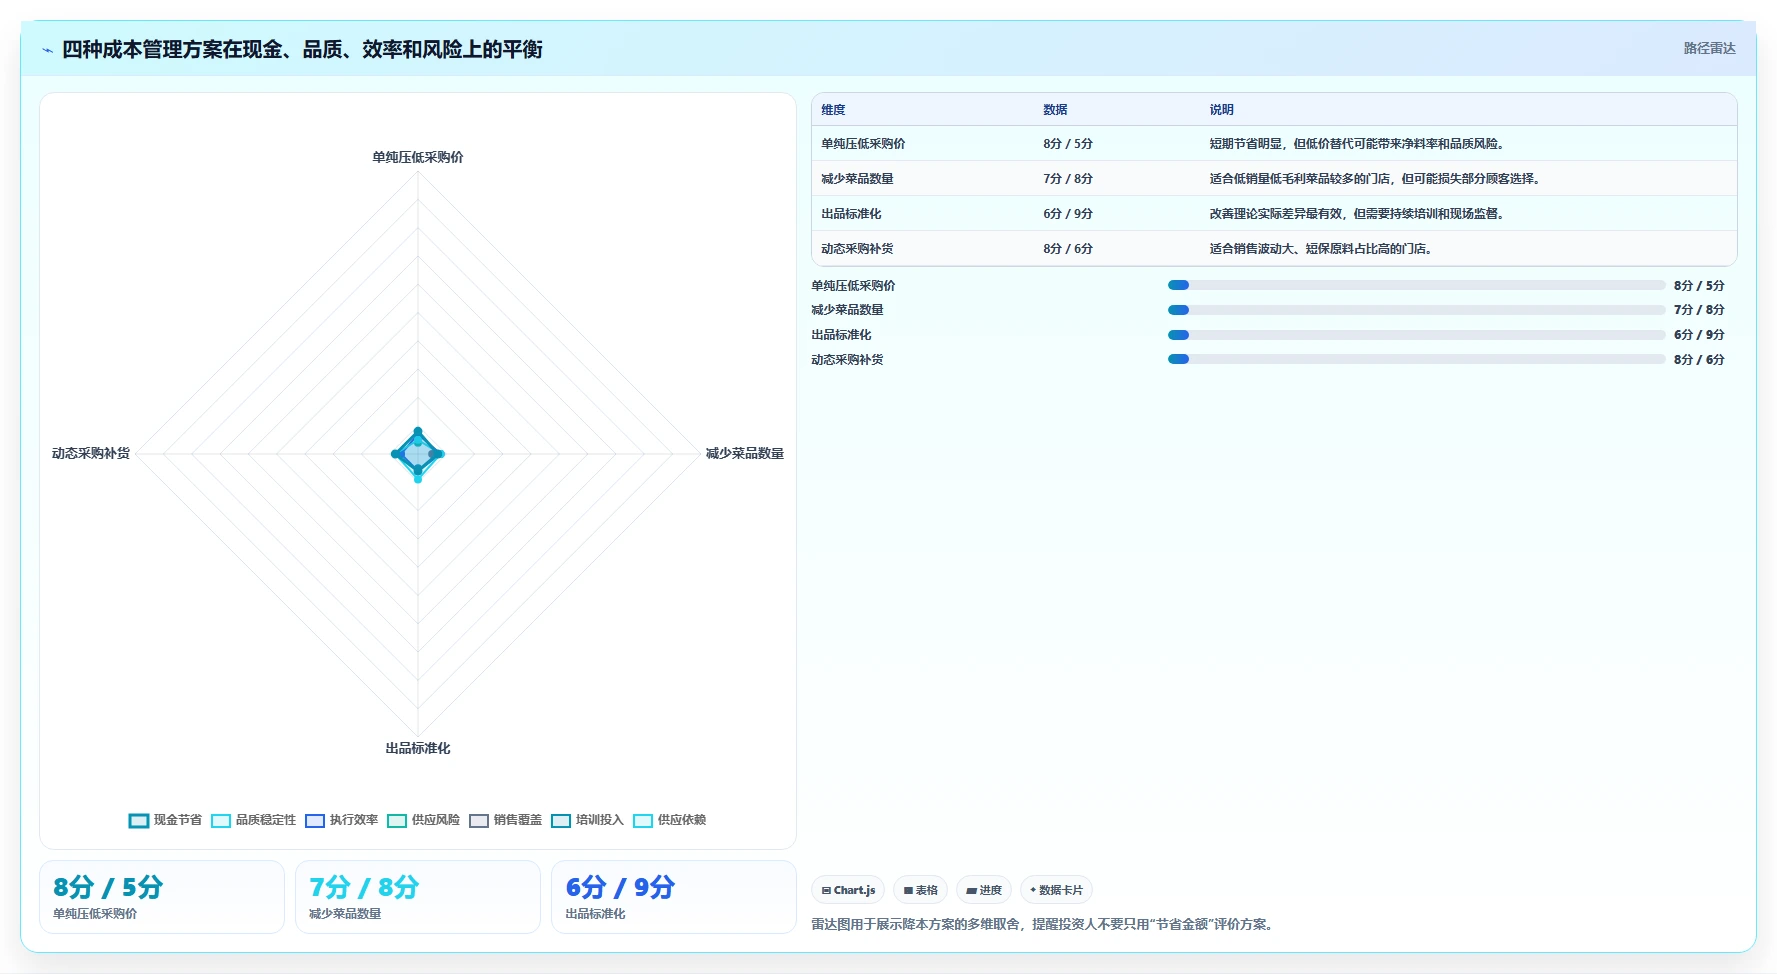The height and width of the screenshot is (974, 1777).
Task: Toggle the 品质稳定性 legend entry
Action: pyautogui.click(x=253, y=820)
